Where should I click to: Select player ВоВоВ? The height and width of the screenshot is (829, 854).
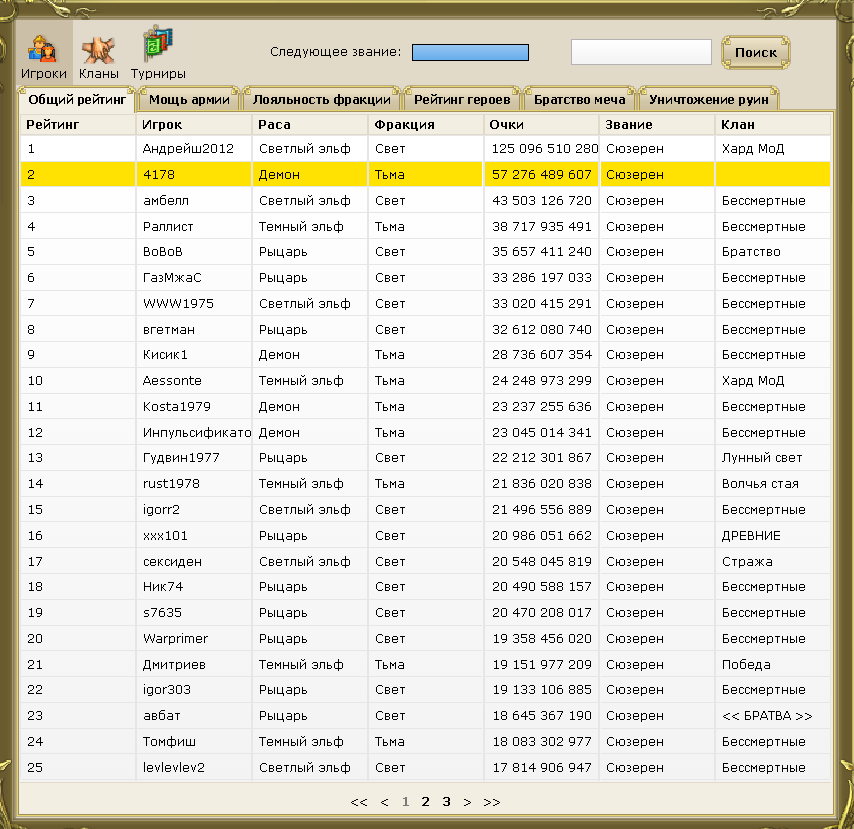click(162, 252)
